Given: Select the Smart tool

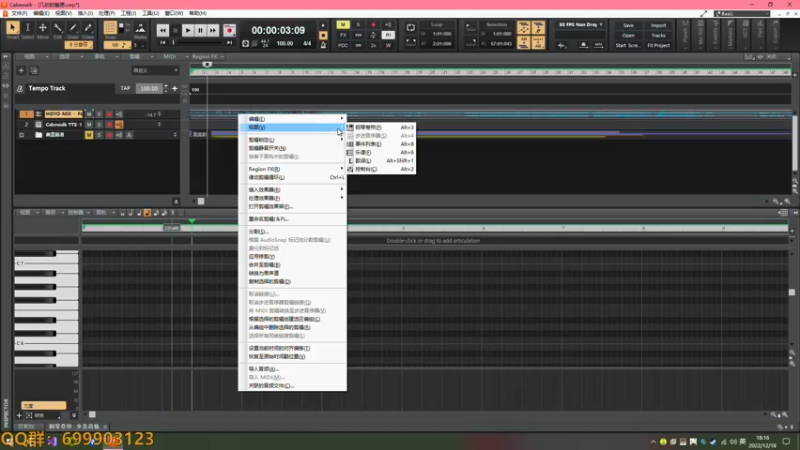Looking at the screenshot, I should 13,29.
